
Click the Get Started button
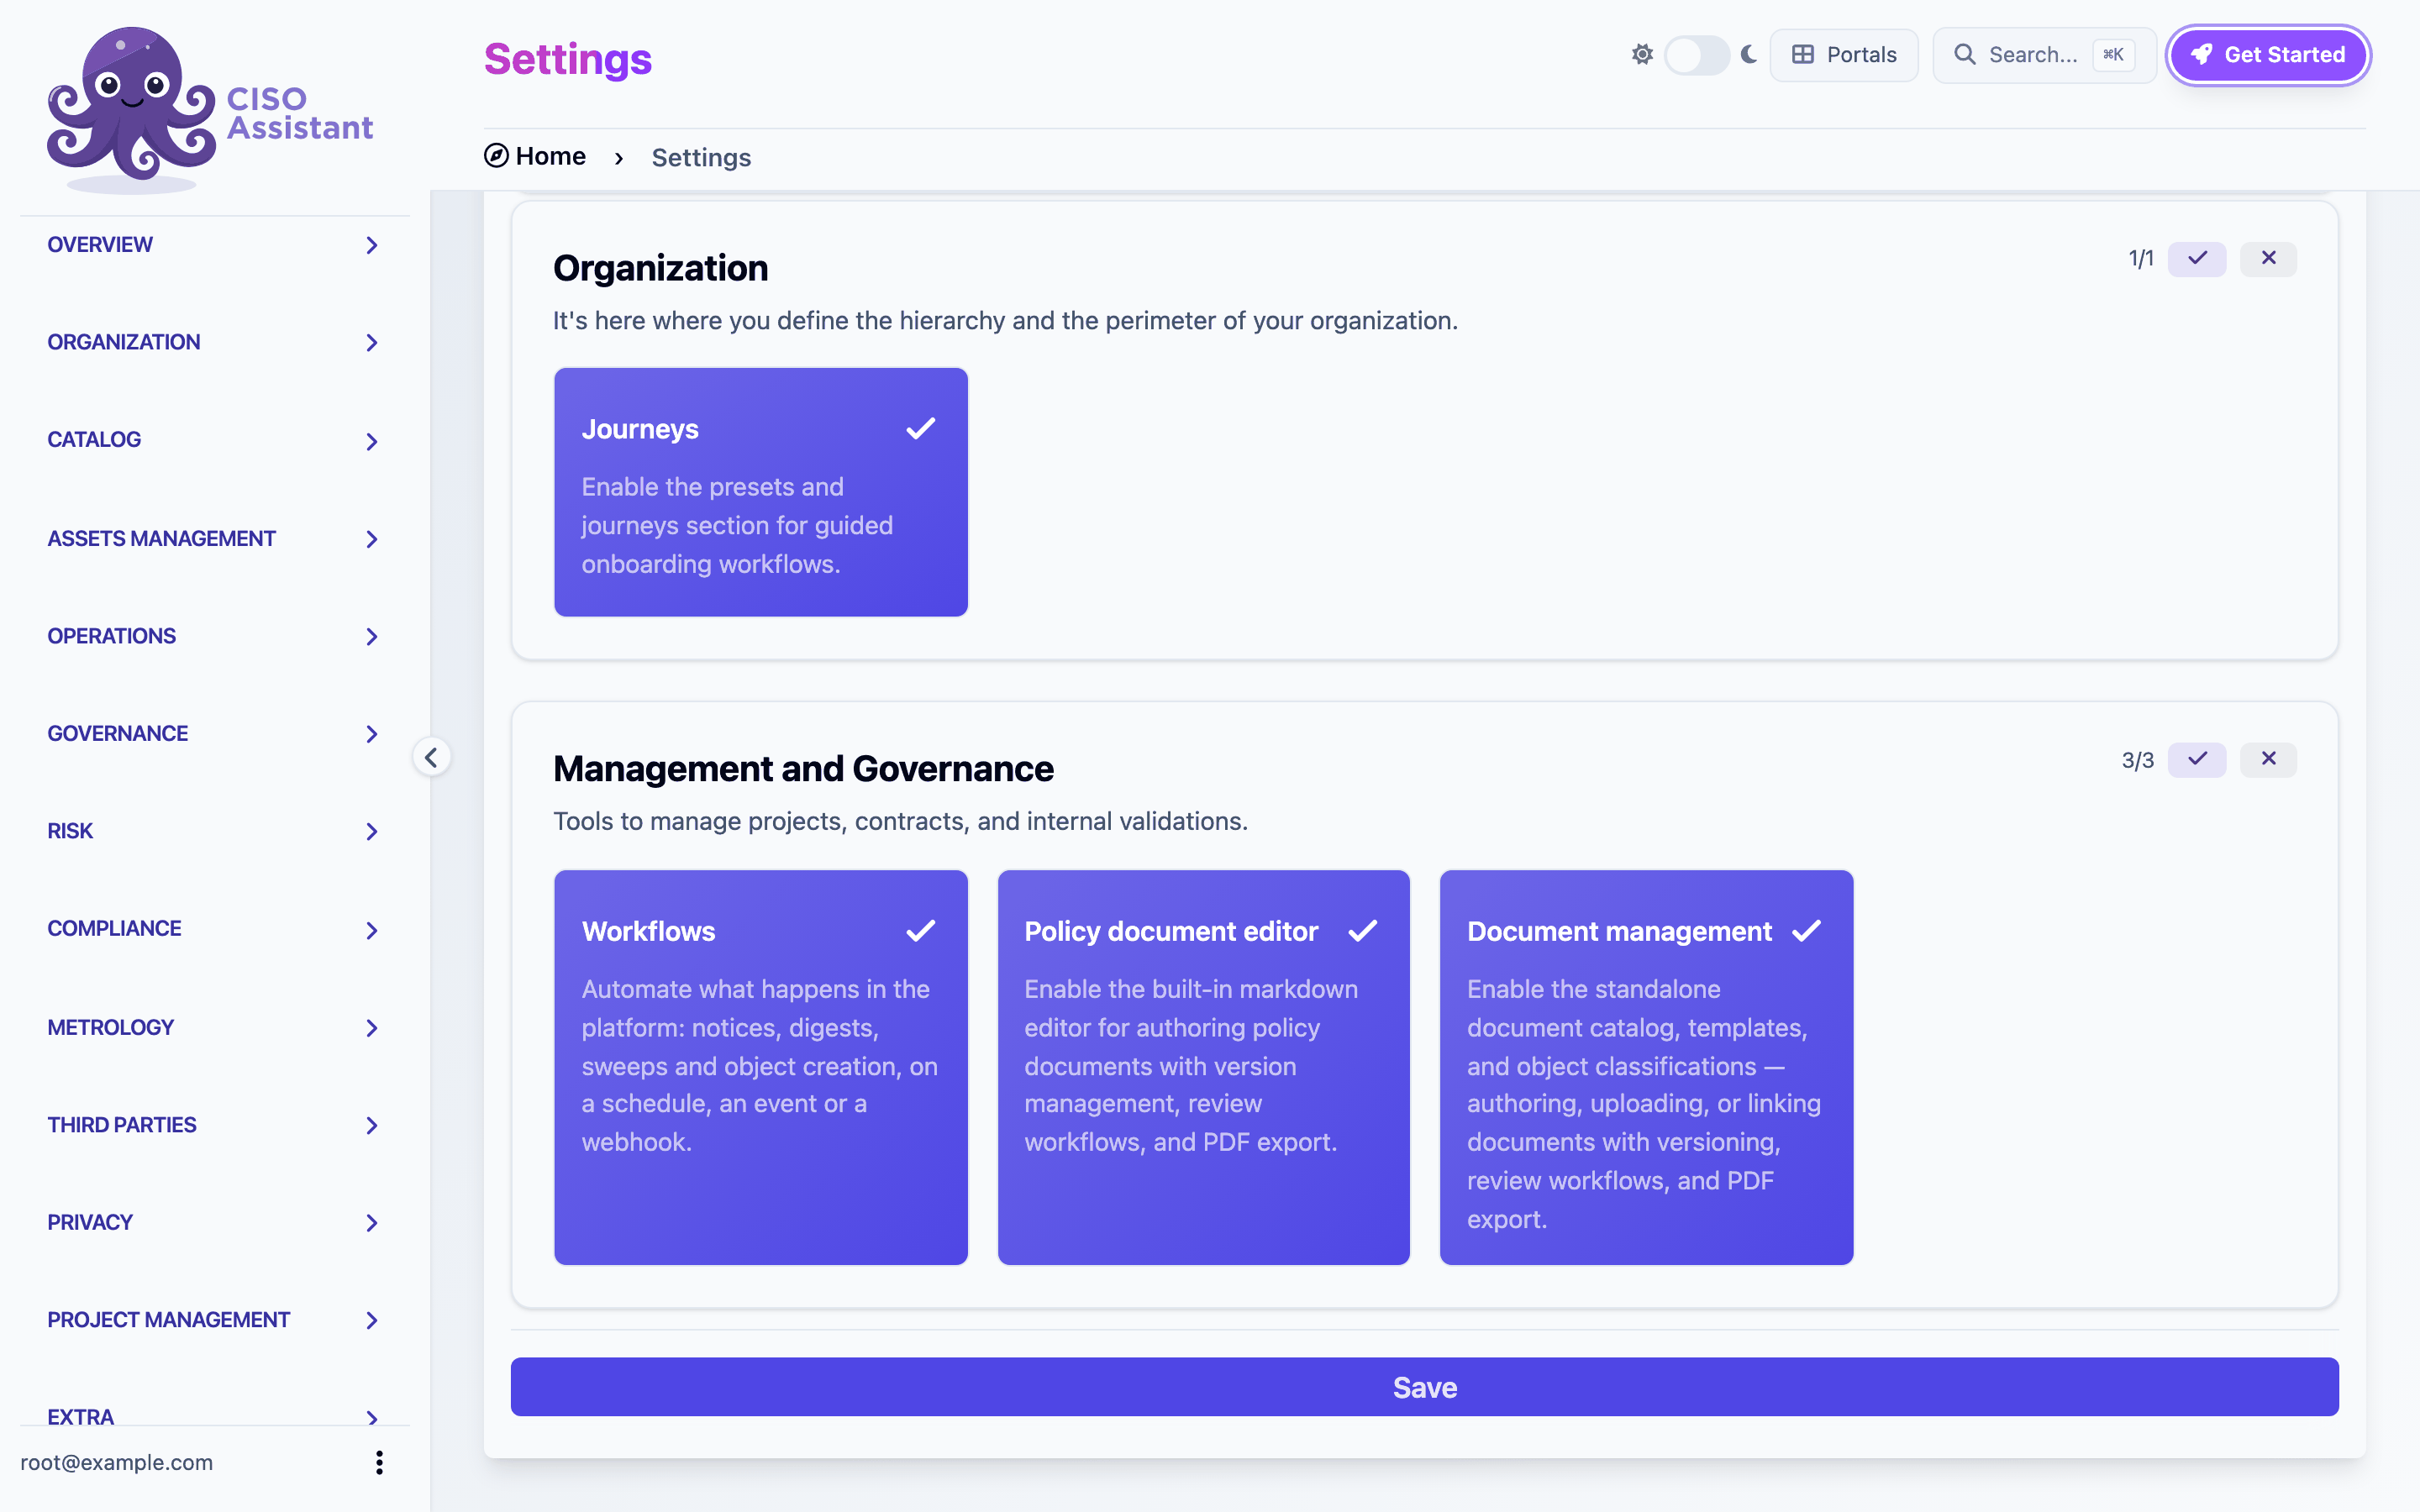(2268, 55)
